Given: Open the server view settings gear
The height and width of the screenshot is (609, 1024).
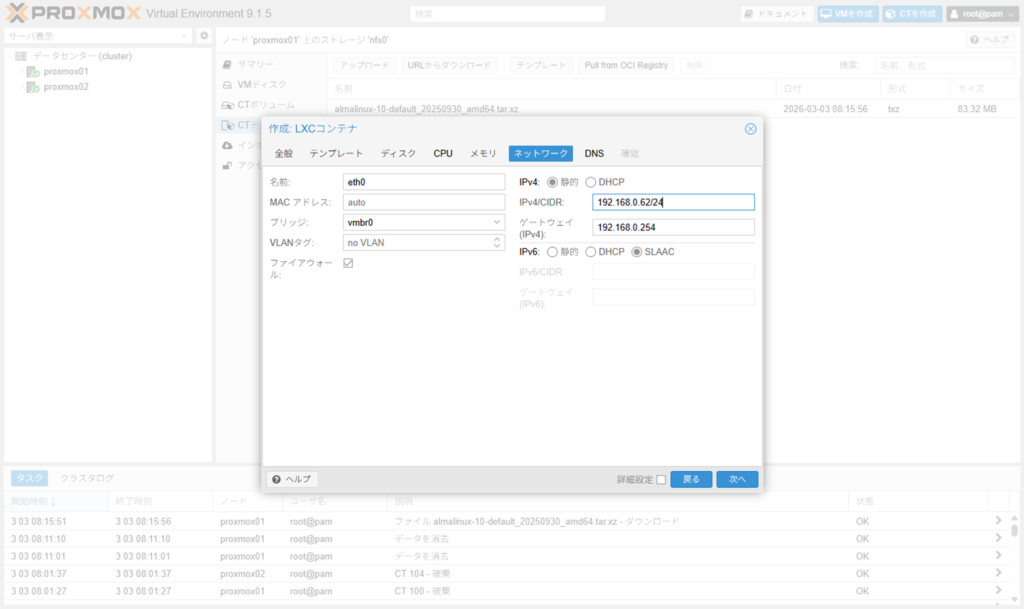Looking at the screenshot, I should click(x=204, y=36).
